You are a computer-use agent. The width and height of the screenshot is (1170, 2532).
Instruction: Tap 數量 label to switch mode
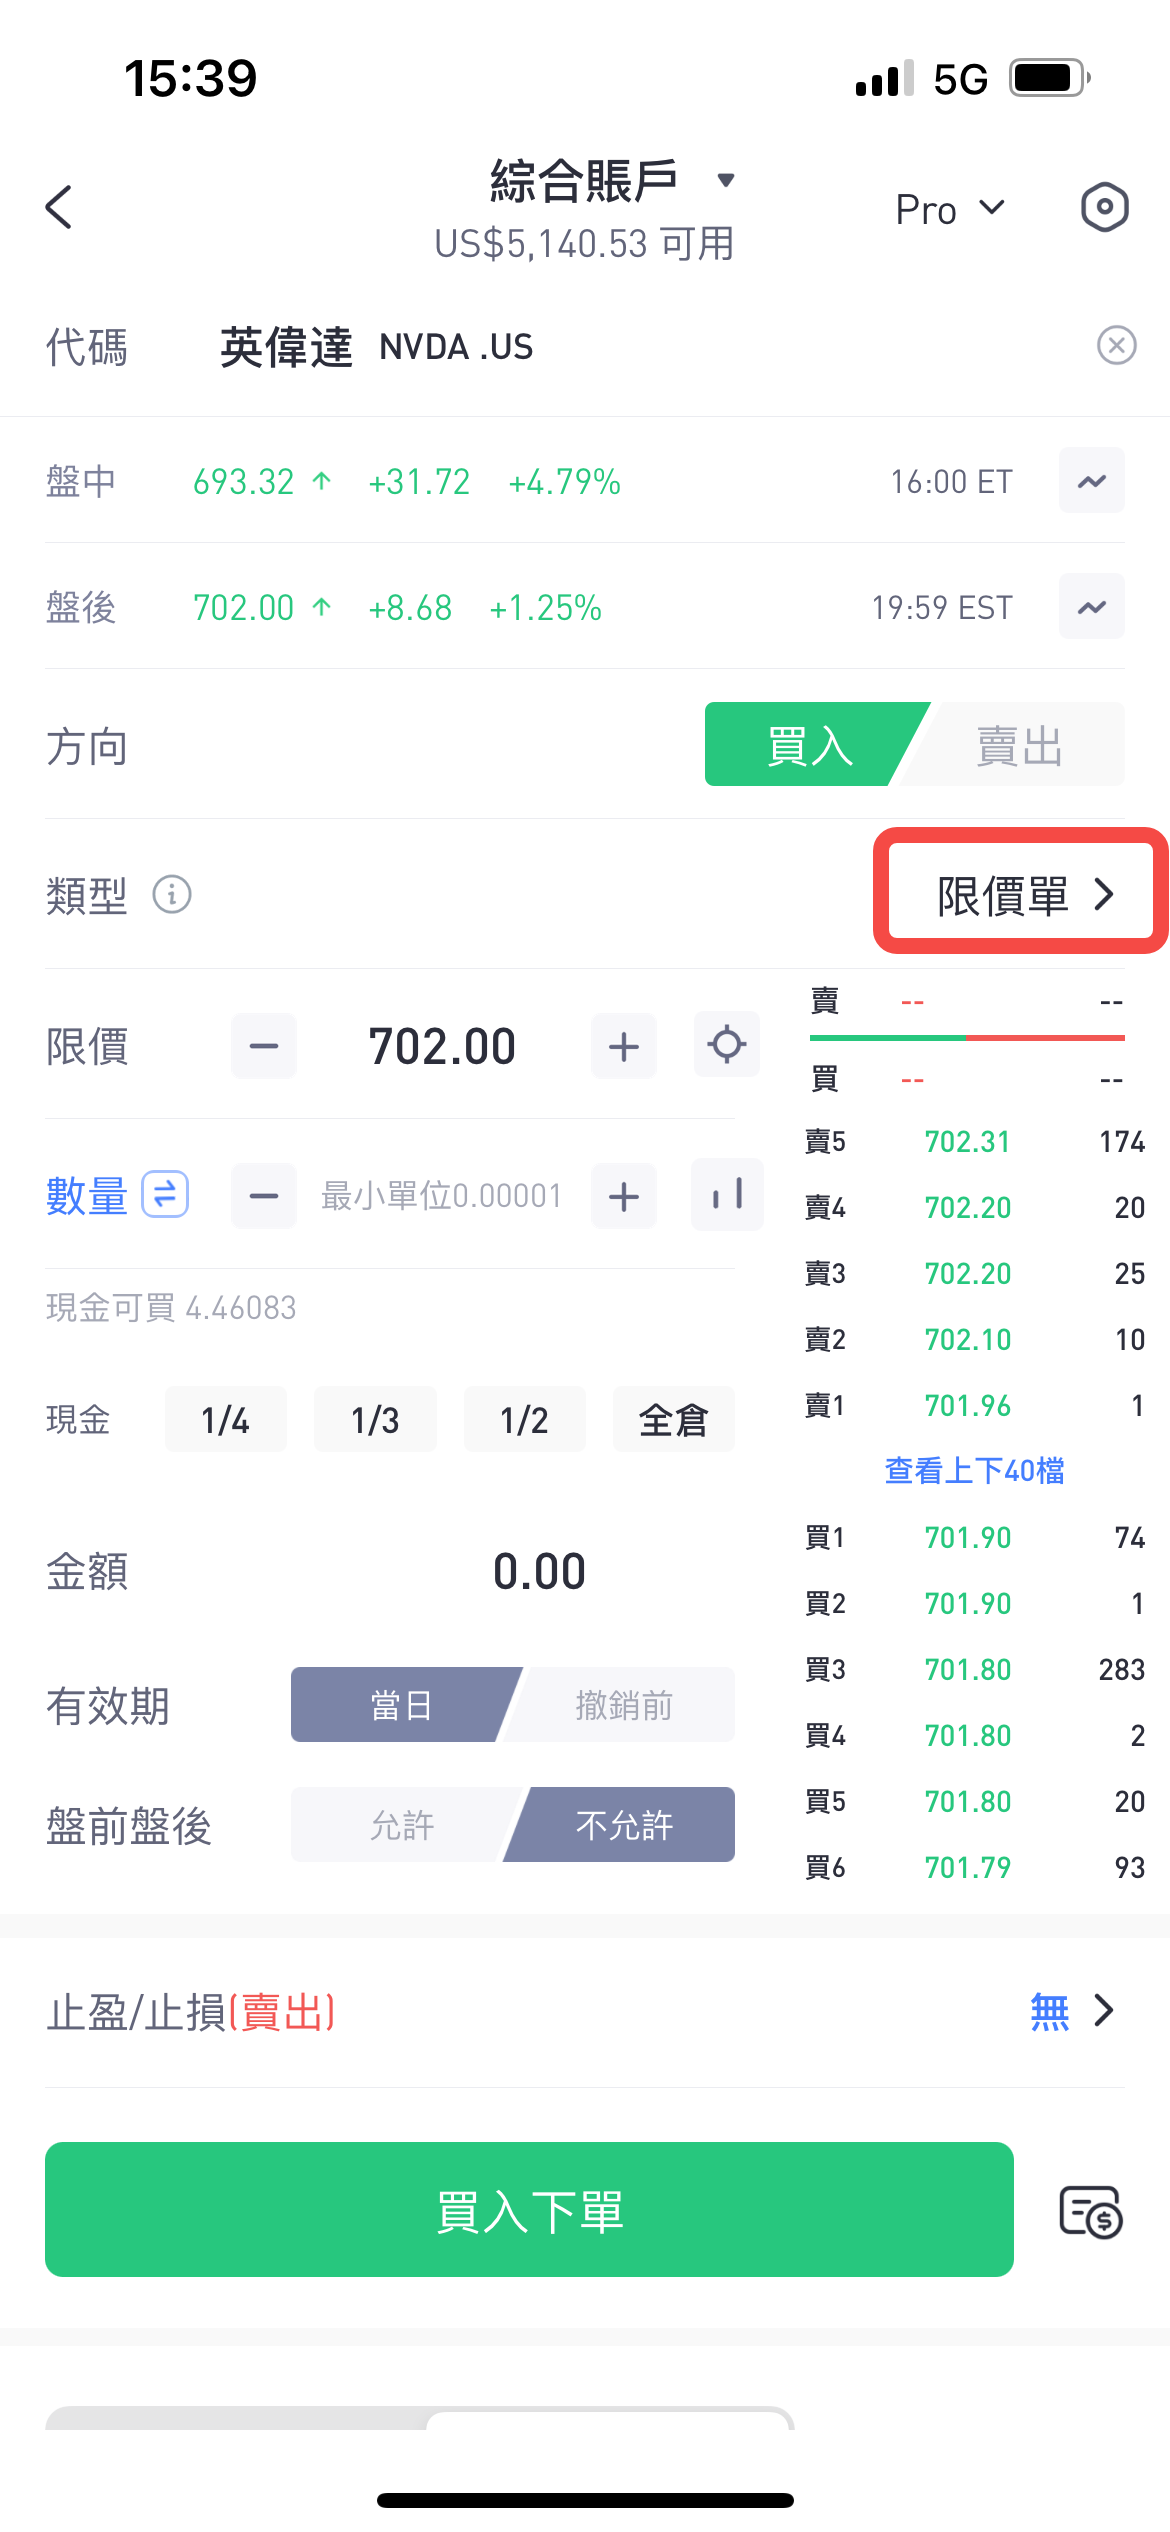coord(87,1196)
